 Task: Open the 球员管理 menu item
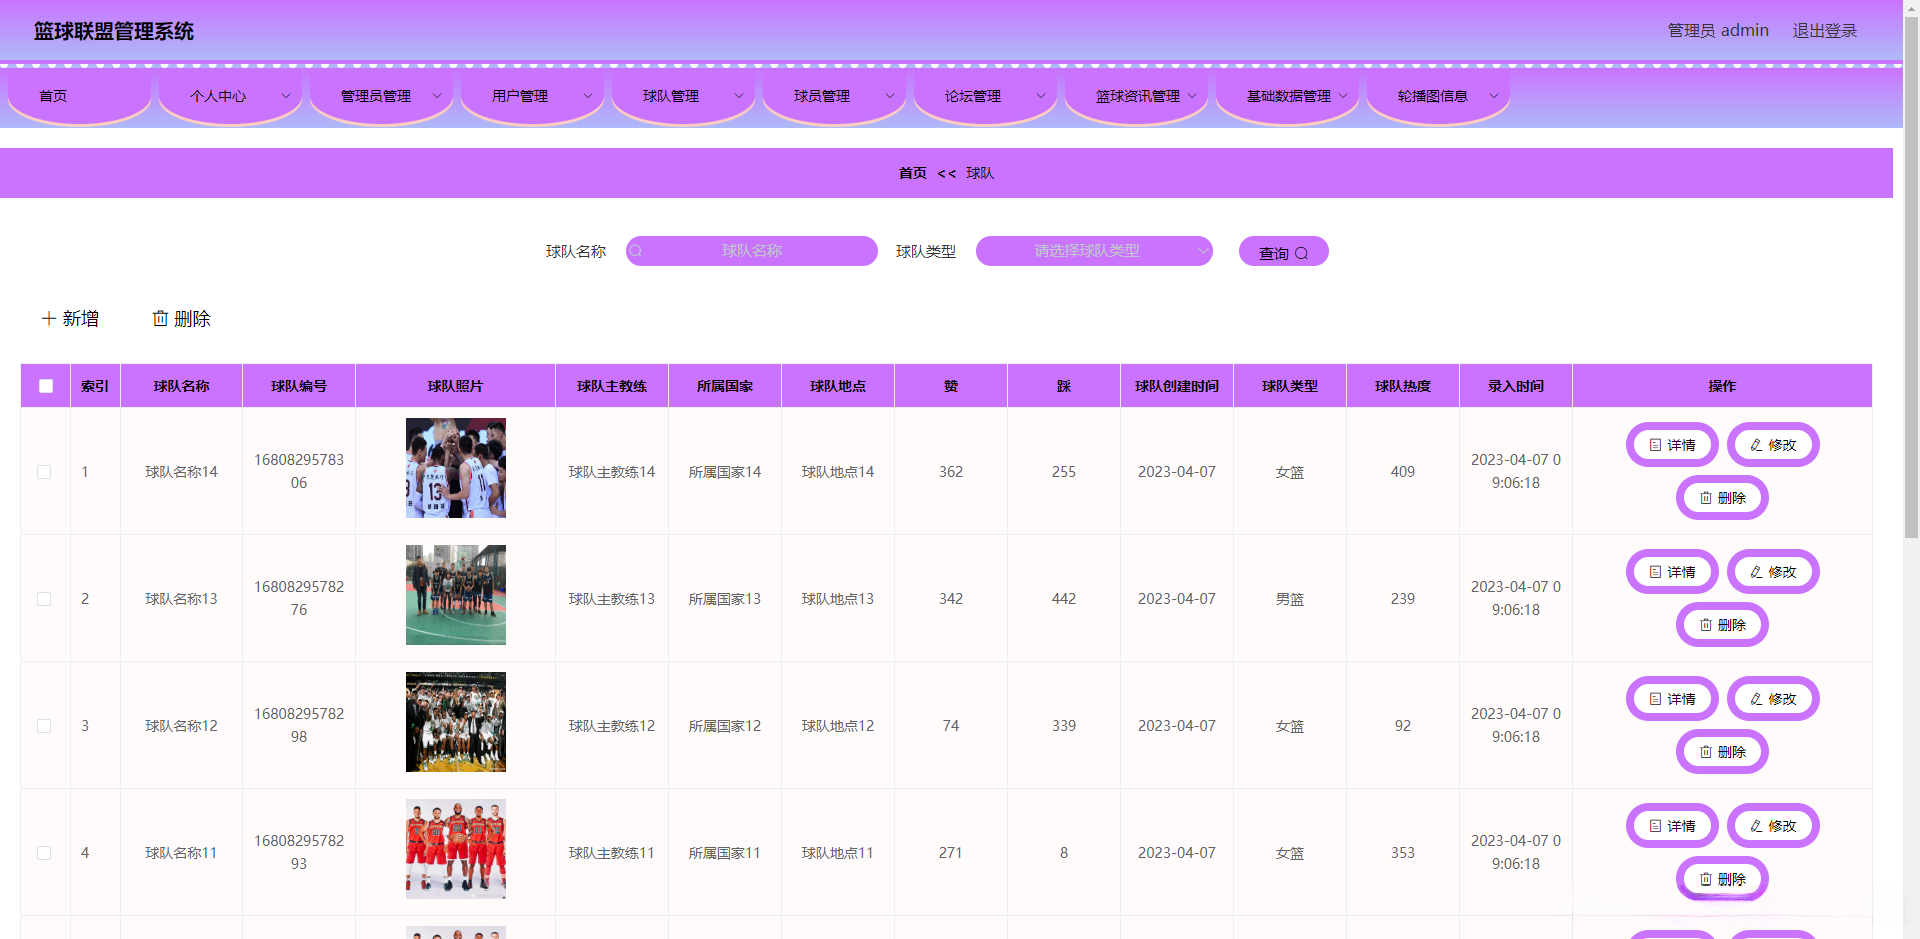(x=834, y=96)
